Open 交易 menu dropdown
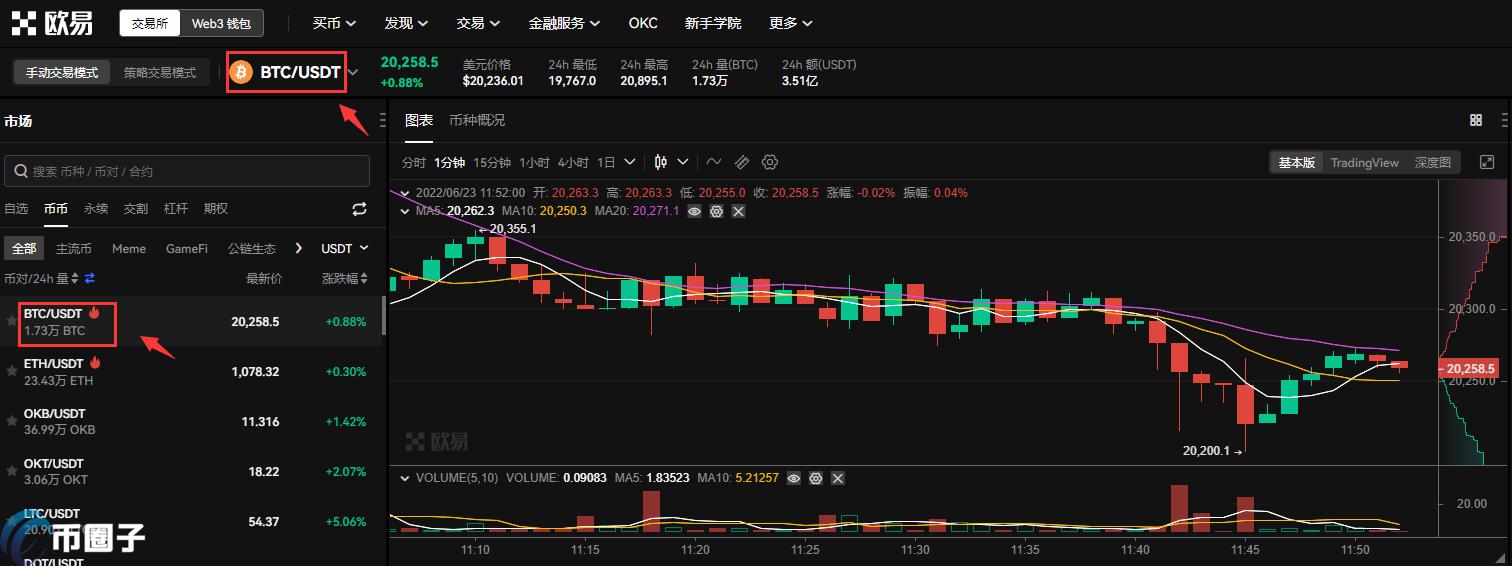 (x=478, y=23)
